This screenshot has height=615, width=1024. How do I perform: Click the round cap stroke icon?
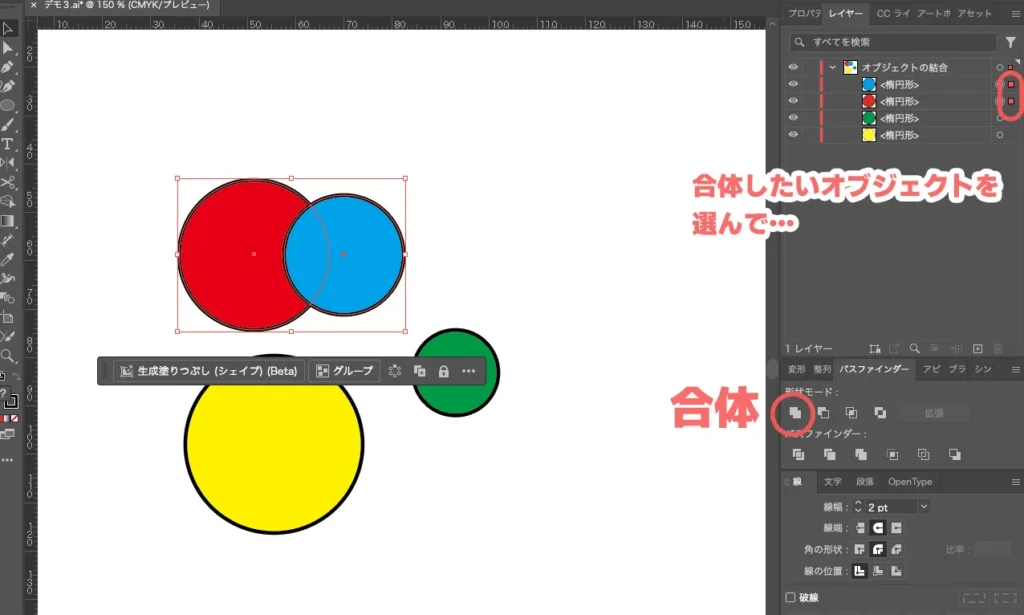[876, 527]
